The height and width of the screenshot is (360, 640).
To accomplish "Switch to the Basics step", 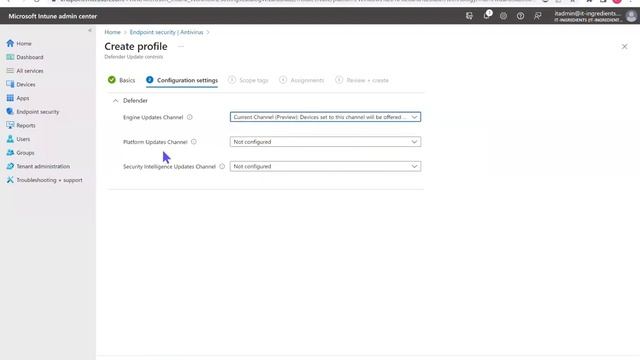I will (x=121, y=80).
